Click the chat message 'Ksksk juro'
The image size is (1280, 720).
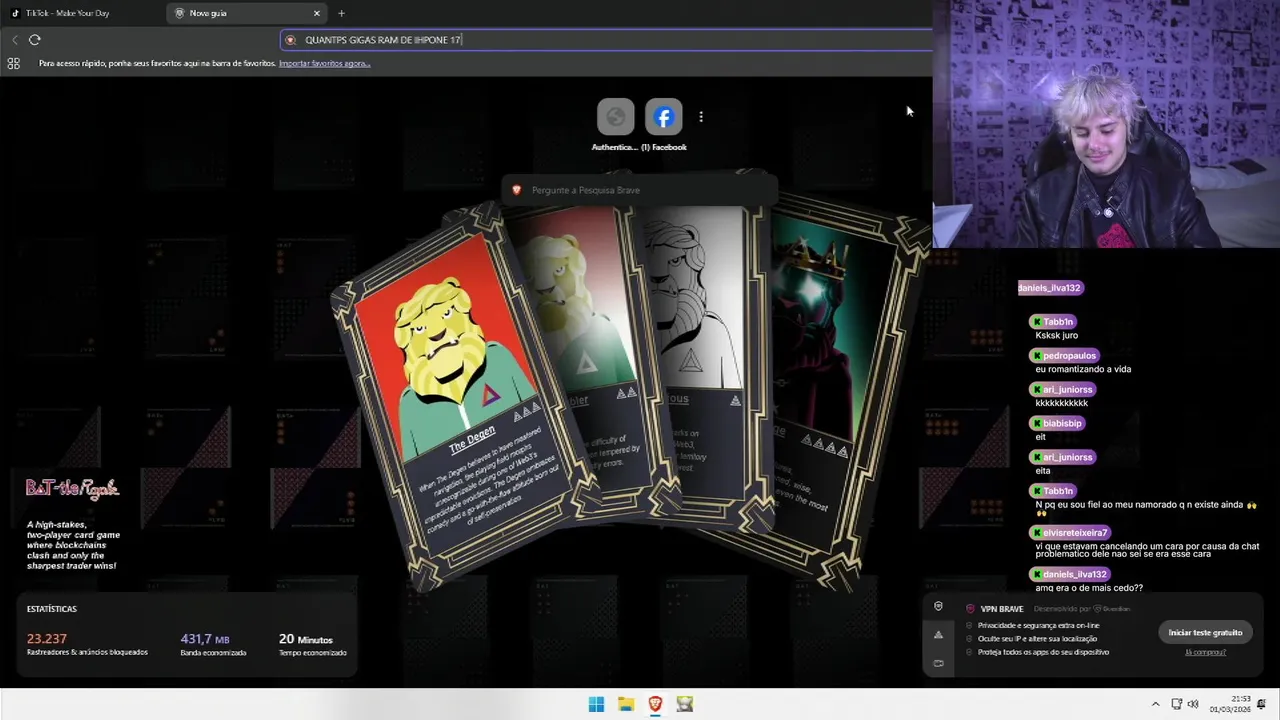pos(1056,335)
